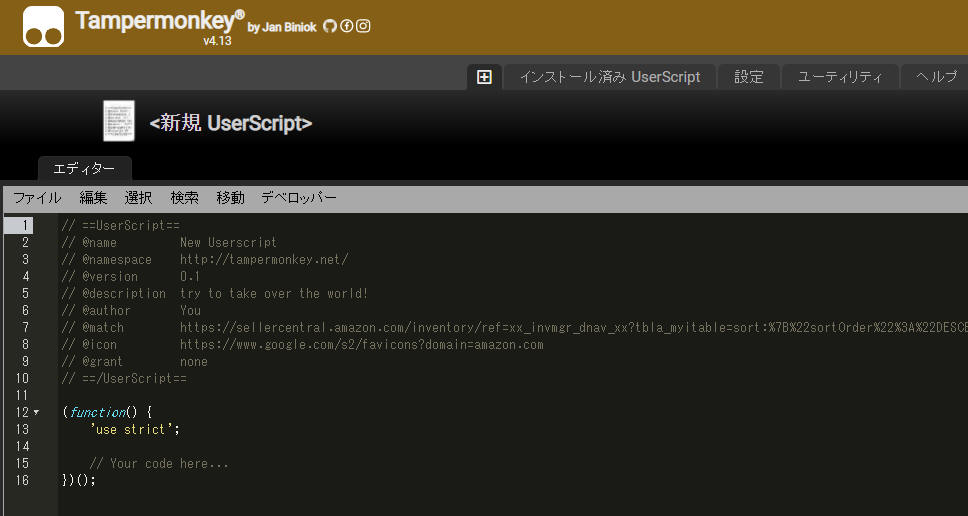
Task: Click the 'use strict' statement
Action: coord(135,430)
